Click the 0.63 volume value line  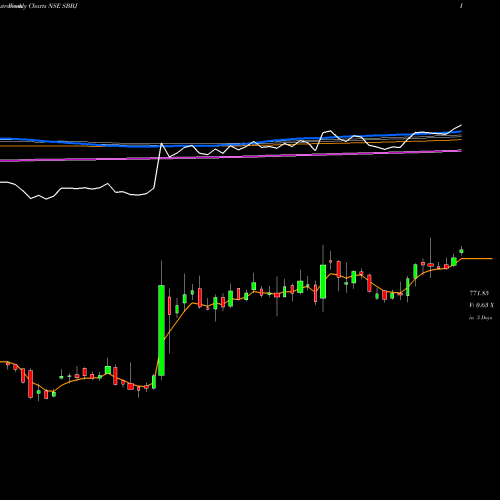[481, 305]
